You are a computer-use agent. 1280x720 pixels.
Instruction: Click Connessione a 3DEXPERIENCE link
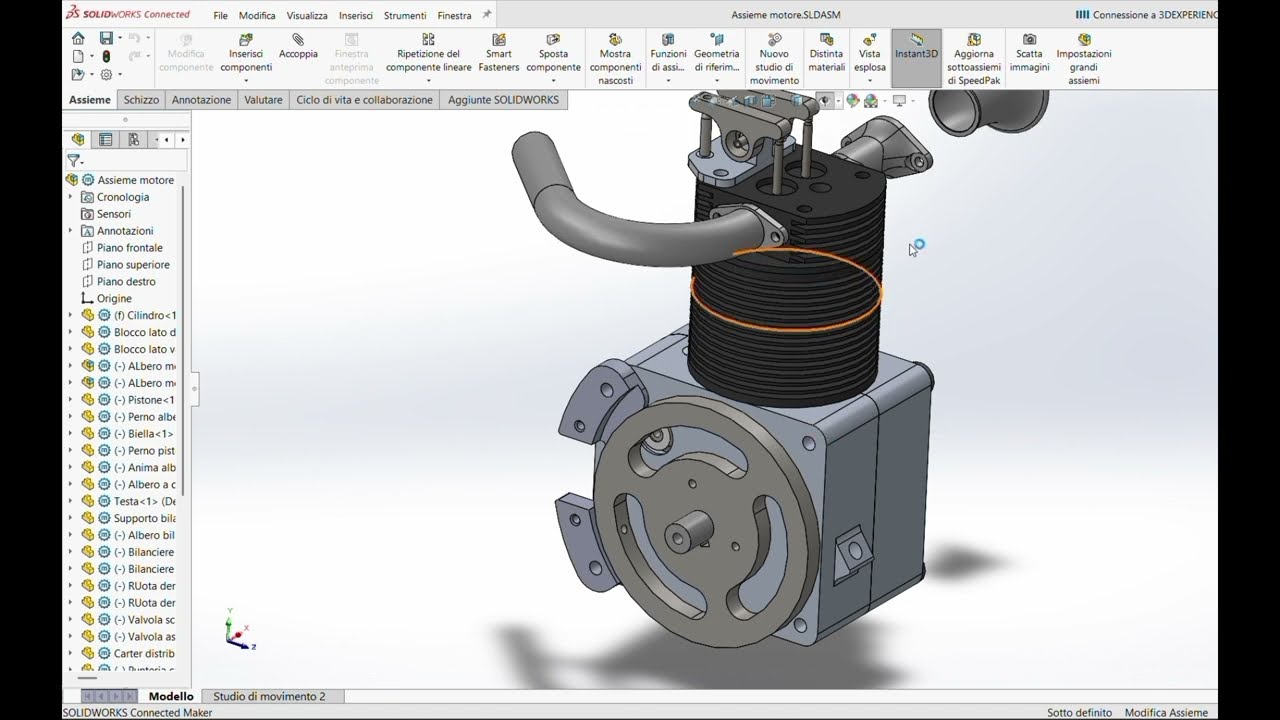click(x=1147, y=15)
